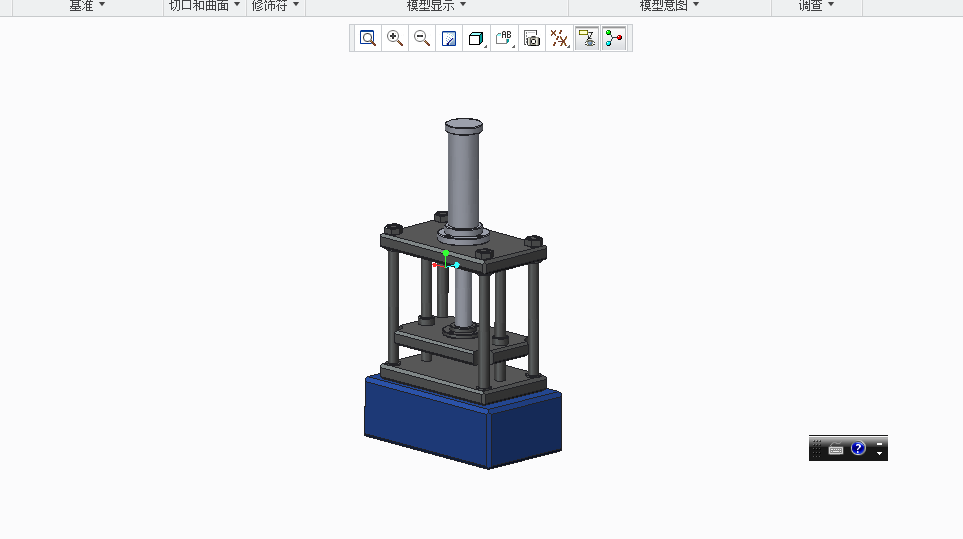This screenshot has width=963, height=539.
Task: Open the Display Style cube dropdown
Action: (x=476, y=38)
